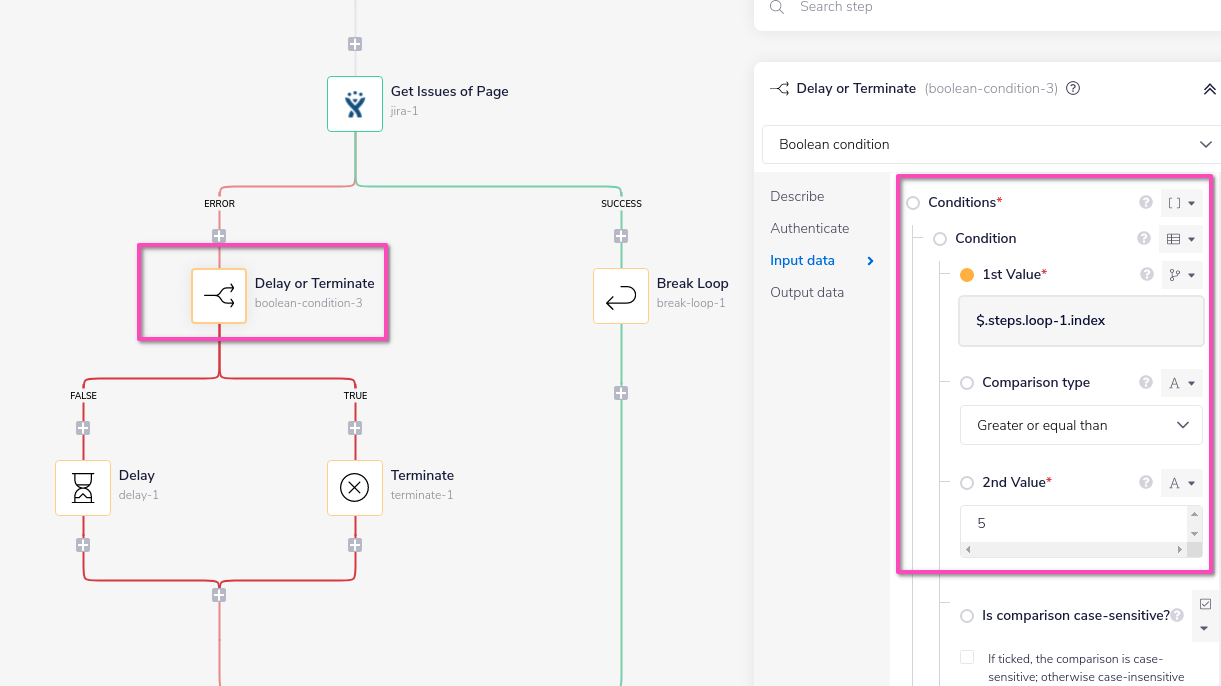Click the jira-1 step identifier text
Screen dimensions: 1221x686
point(404,111)
